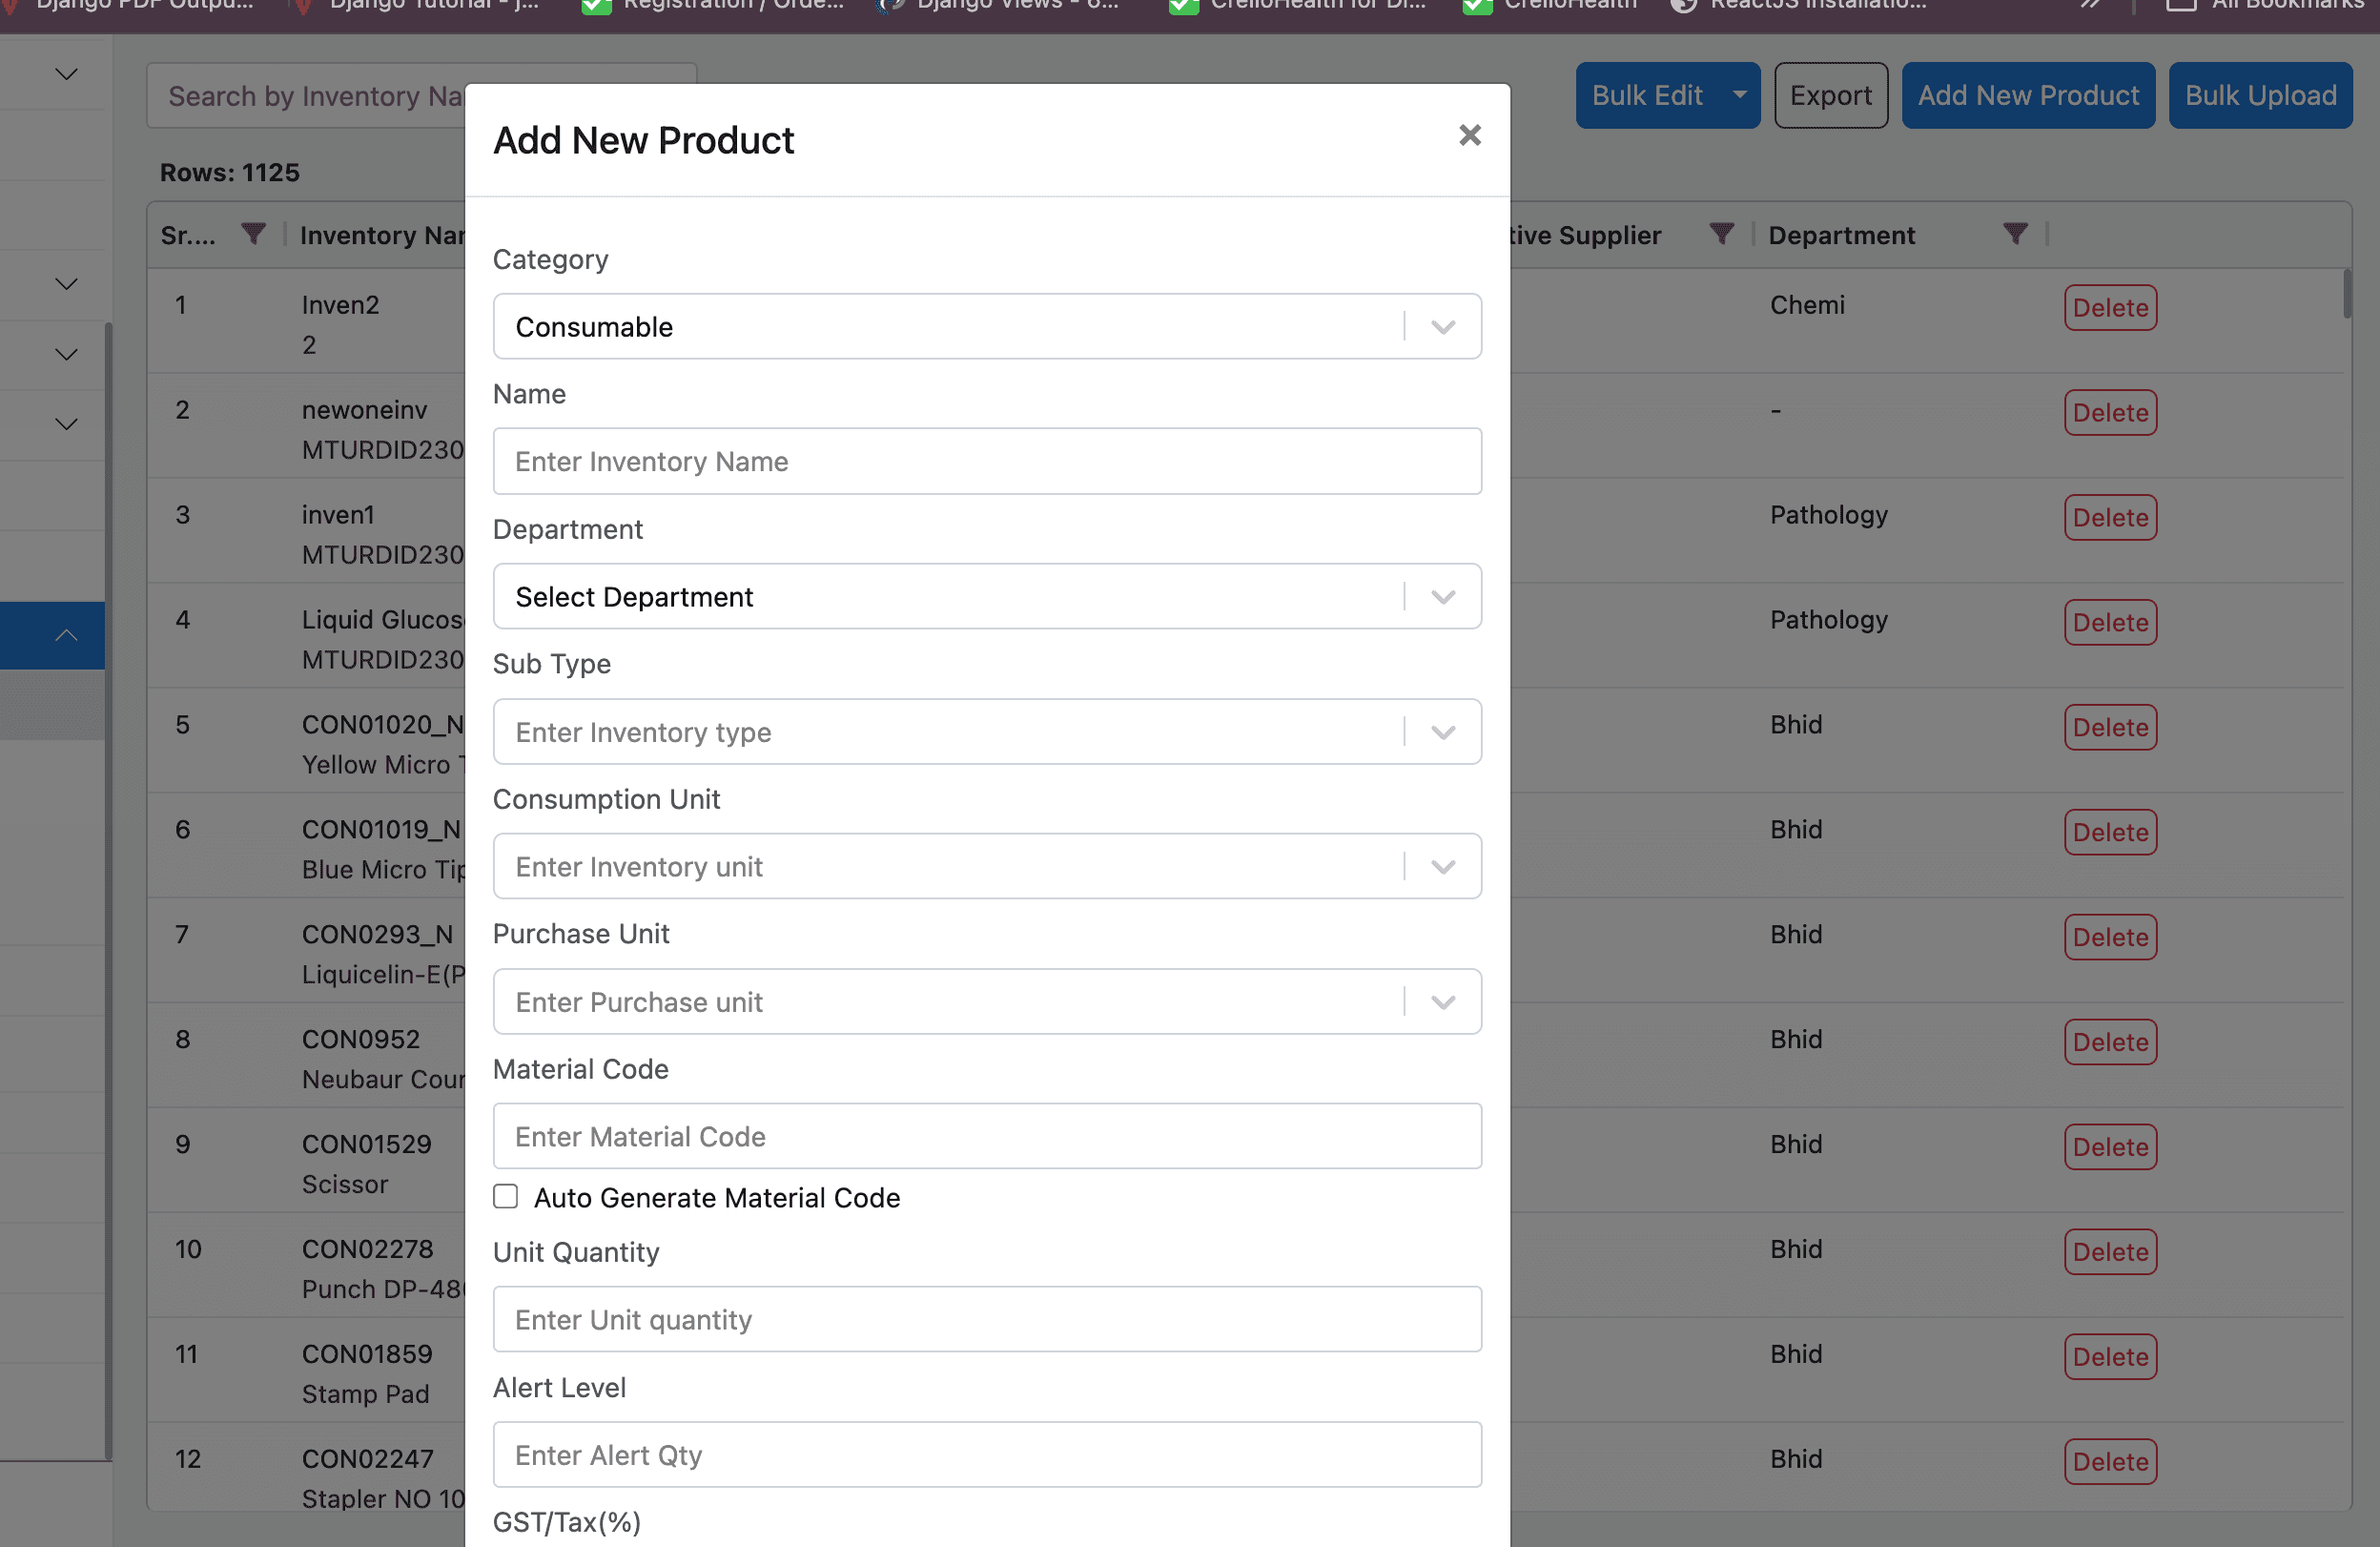Click the Pathology cell in row 3
Viewport: 2380px width, 1547px height.
point(1829,516)
